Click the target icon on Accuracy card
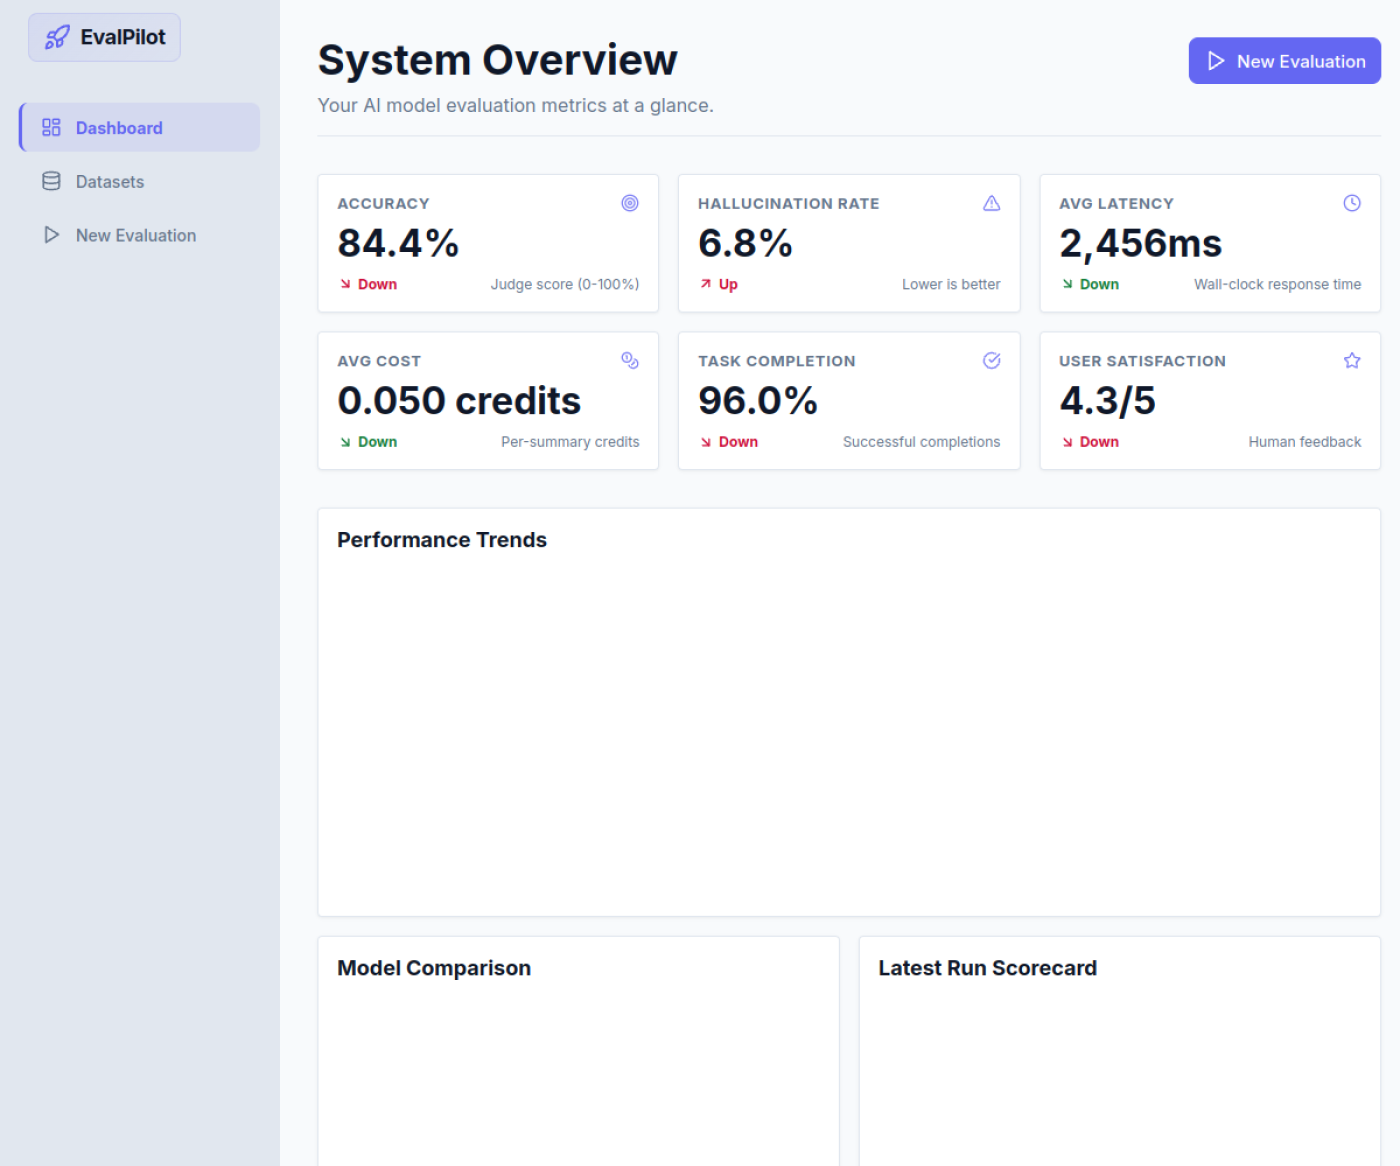This screenshot has height=1166, width=1400. pyautogui.click(x=630, y=203)
